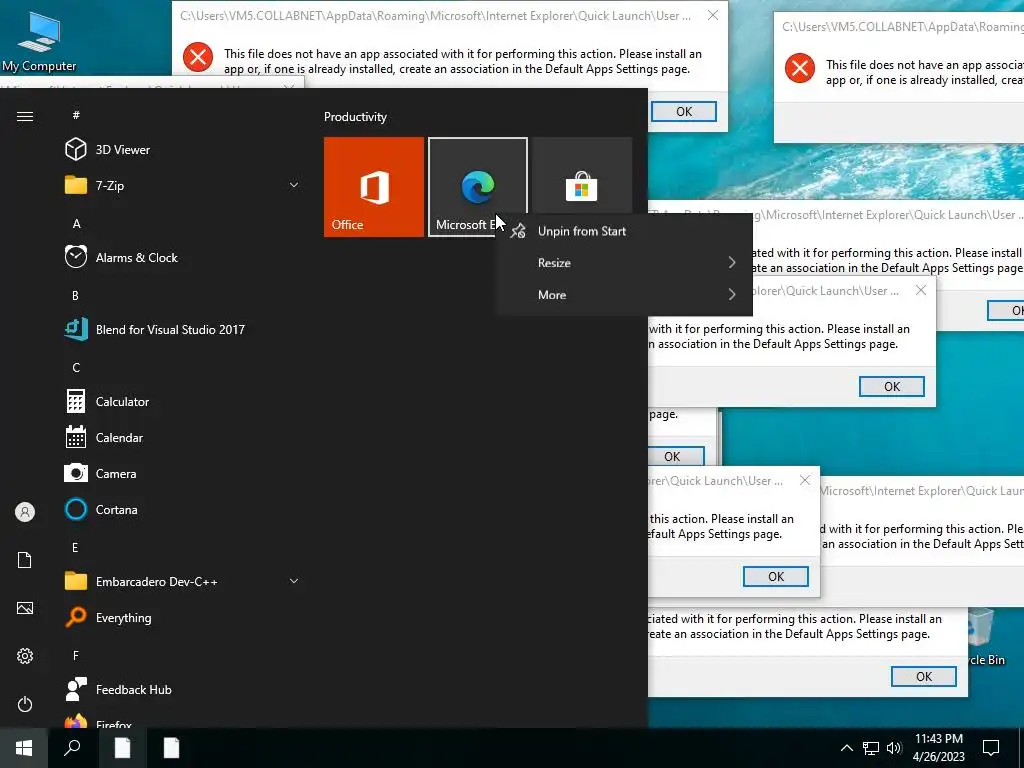Screen dimensions: 1024x768
Task: Click OK in the topmost error dialog
Action: tap(684, 112)
